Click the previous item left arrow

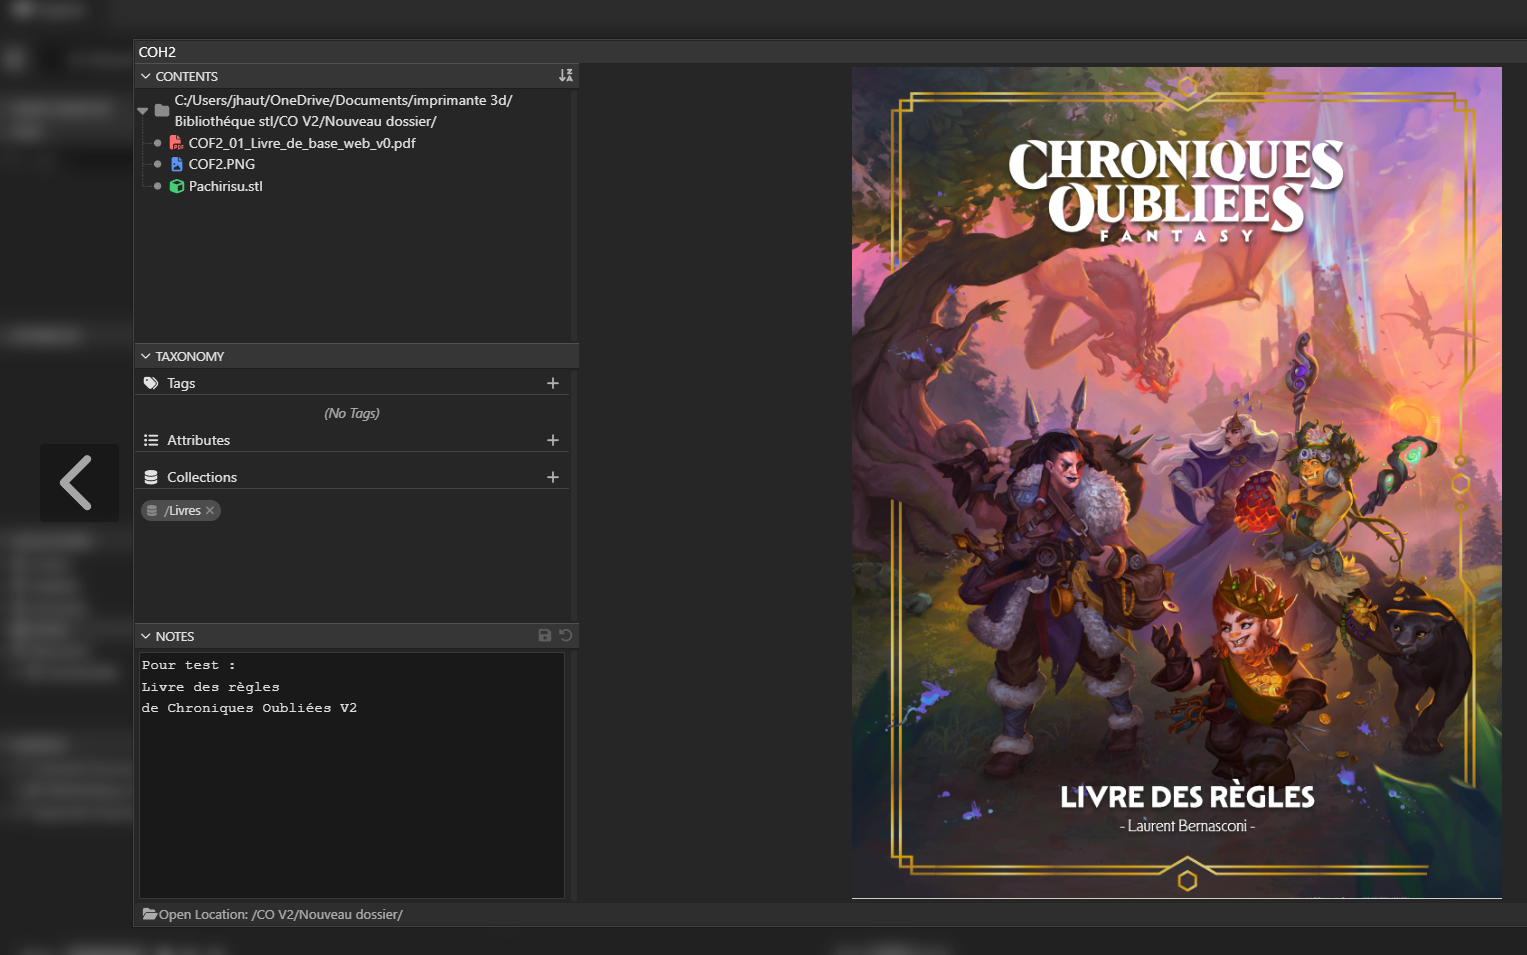(x=78, y=483)
